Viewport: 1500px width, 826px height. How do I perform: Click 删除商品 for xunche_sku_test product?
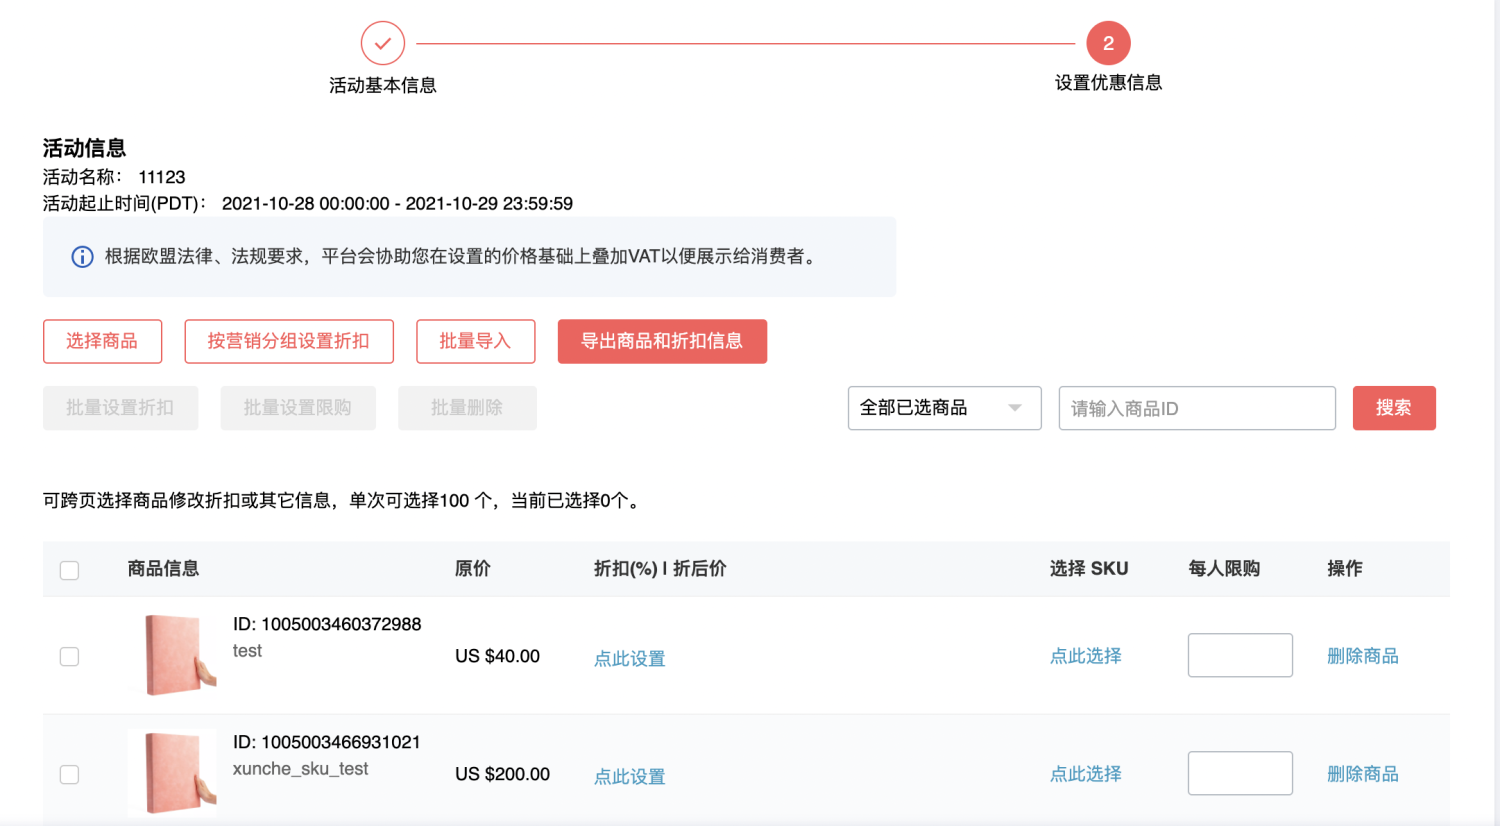click(x=1362, y=774)
